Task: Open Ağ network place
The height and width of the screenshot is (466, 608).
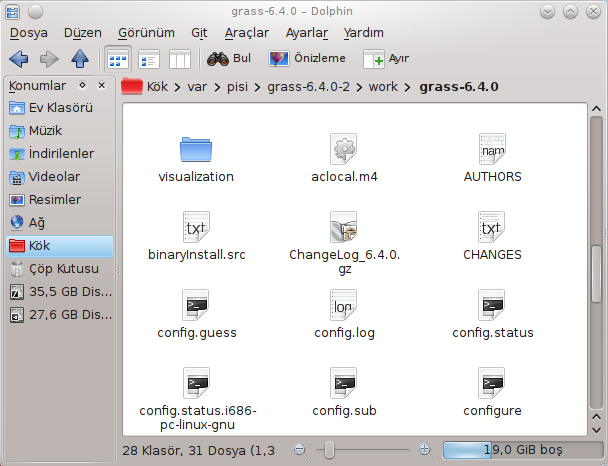Action: (60, 223)
